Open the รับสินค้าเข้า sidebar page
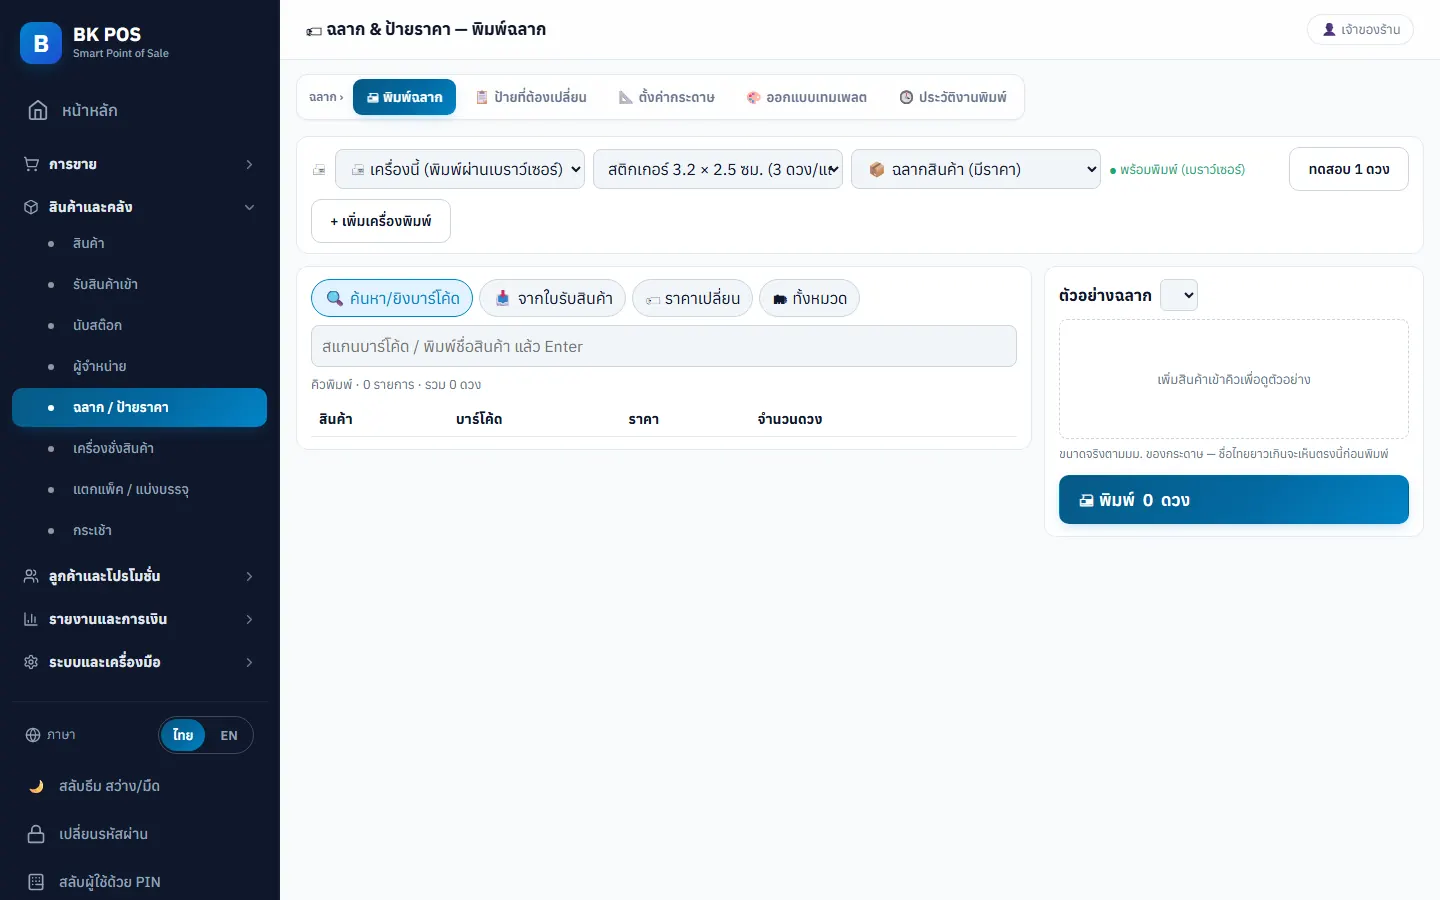 (140, 284)
